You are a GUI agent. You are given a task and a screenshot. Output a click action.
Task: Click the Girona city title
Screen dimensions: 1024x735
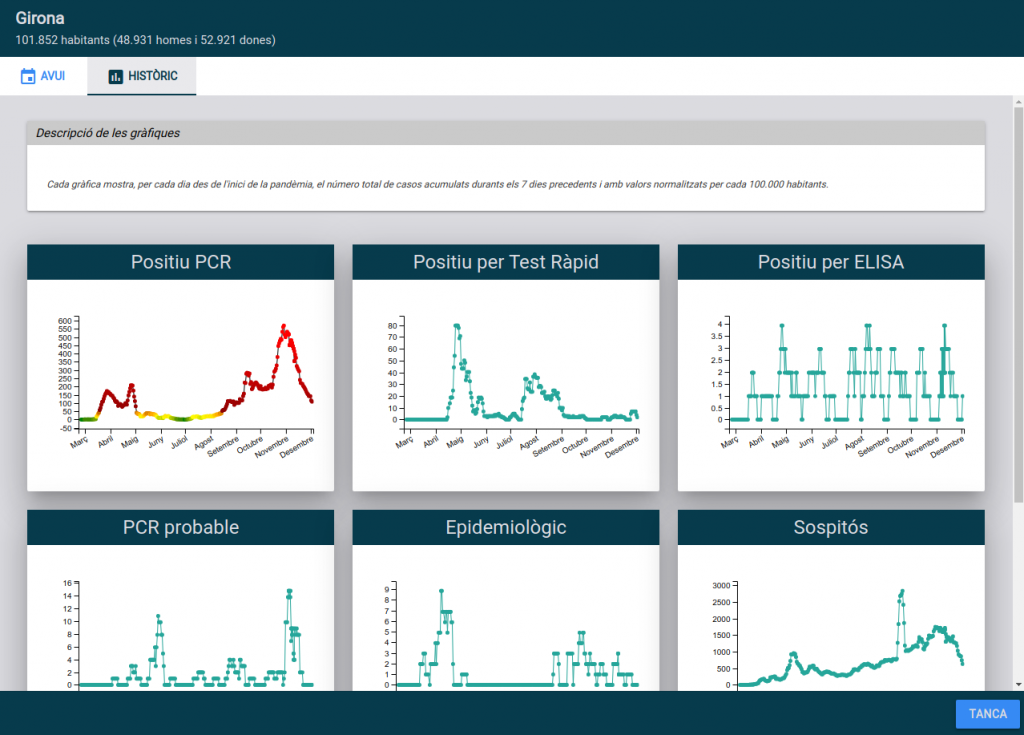40,18
